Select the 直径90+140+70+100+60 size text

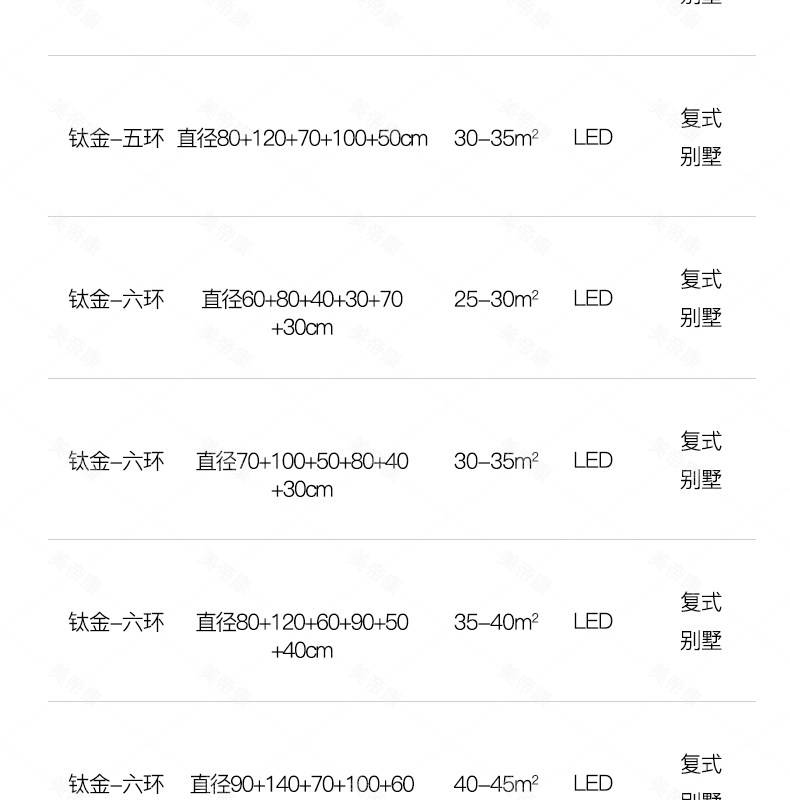pyautogui.click(x=302, y=784)
